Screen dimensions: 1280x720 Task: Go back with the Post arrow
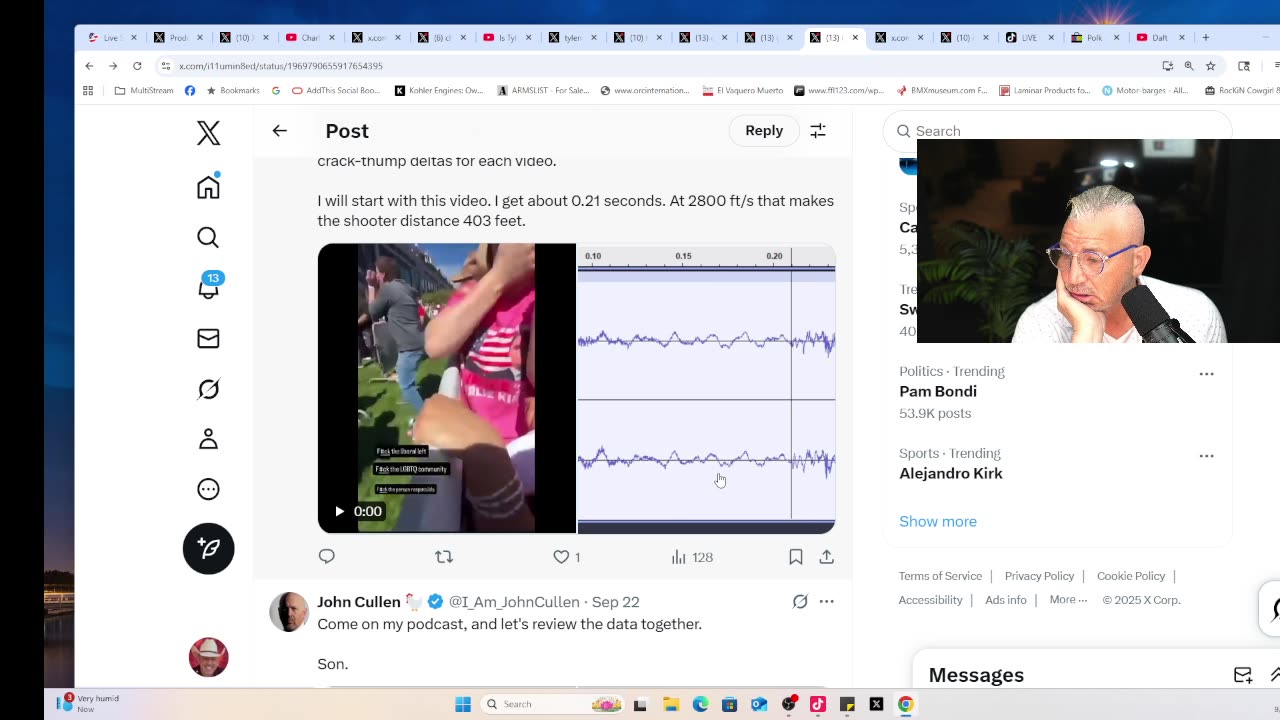click(279, 131)
